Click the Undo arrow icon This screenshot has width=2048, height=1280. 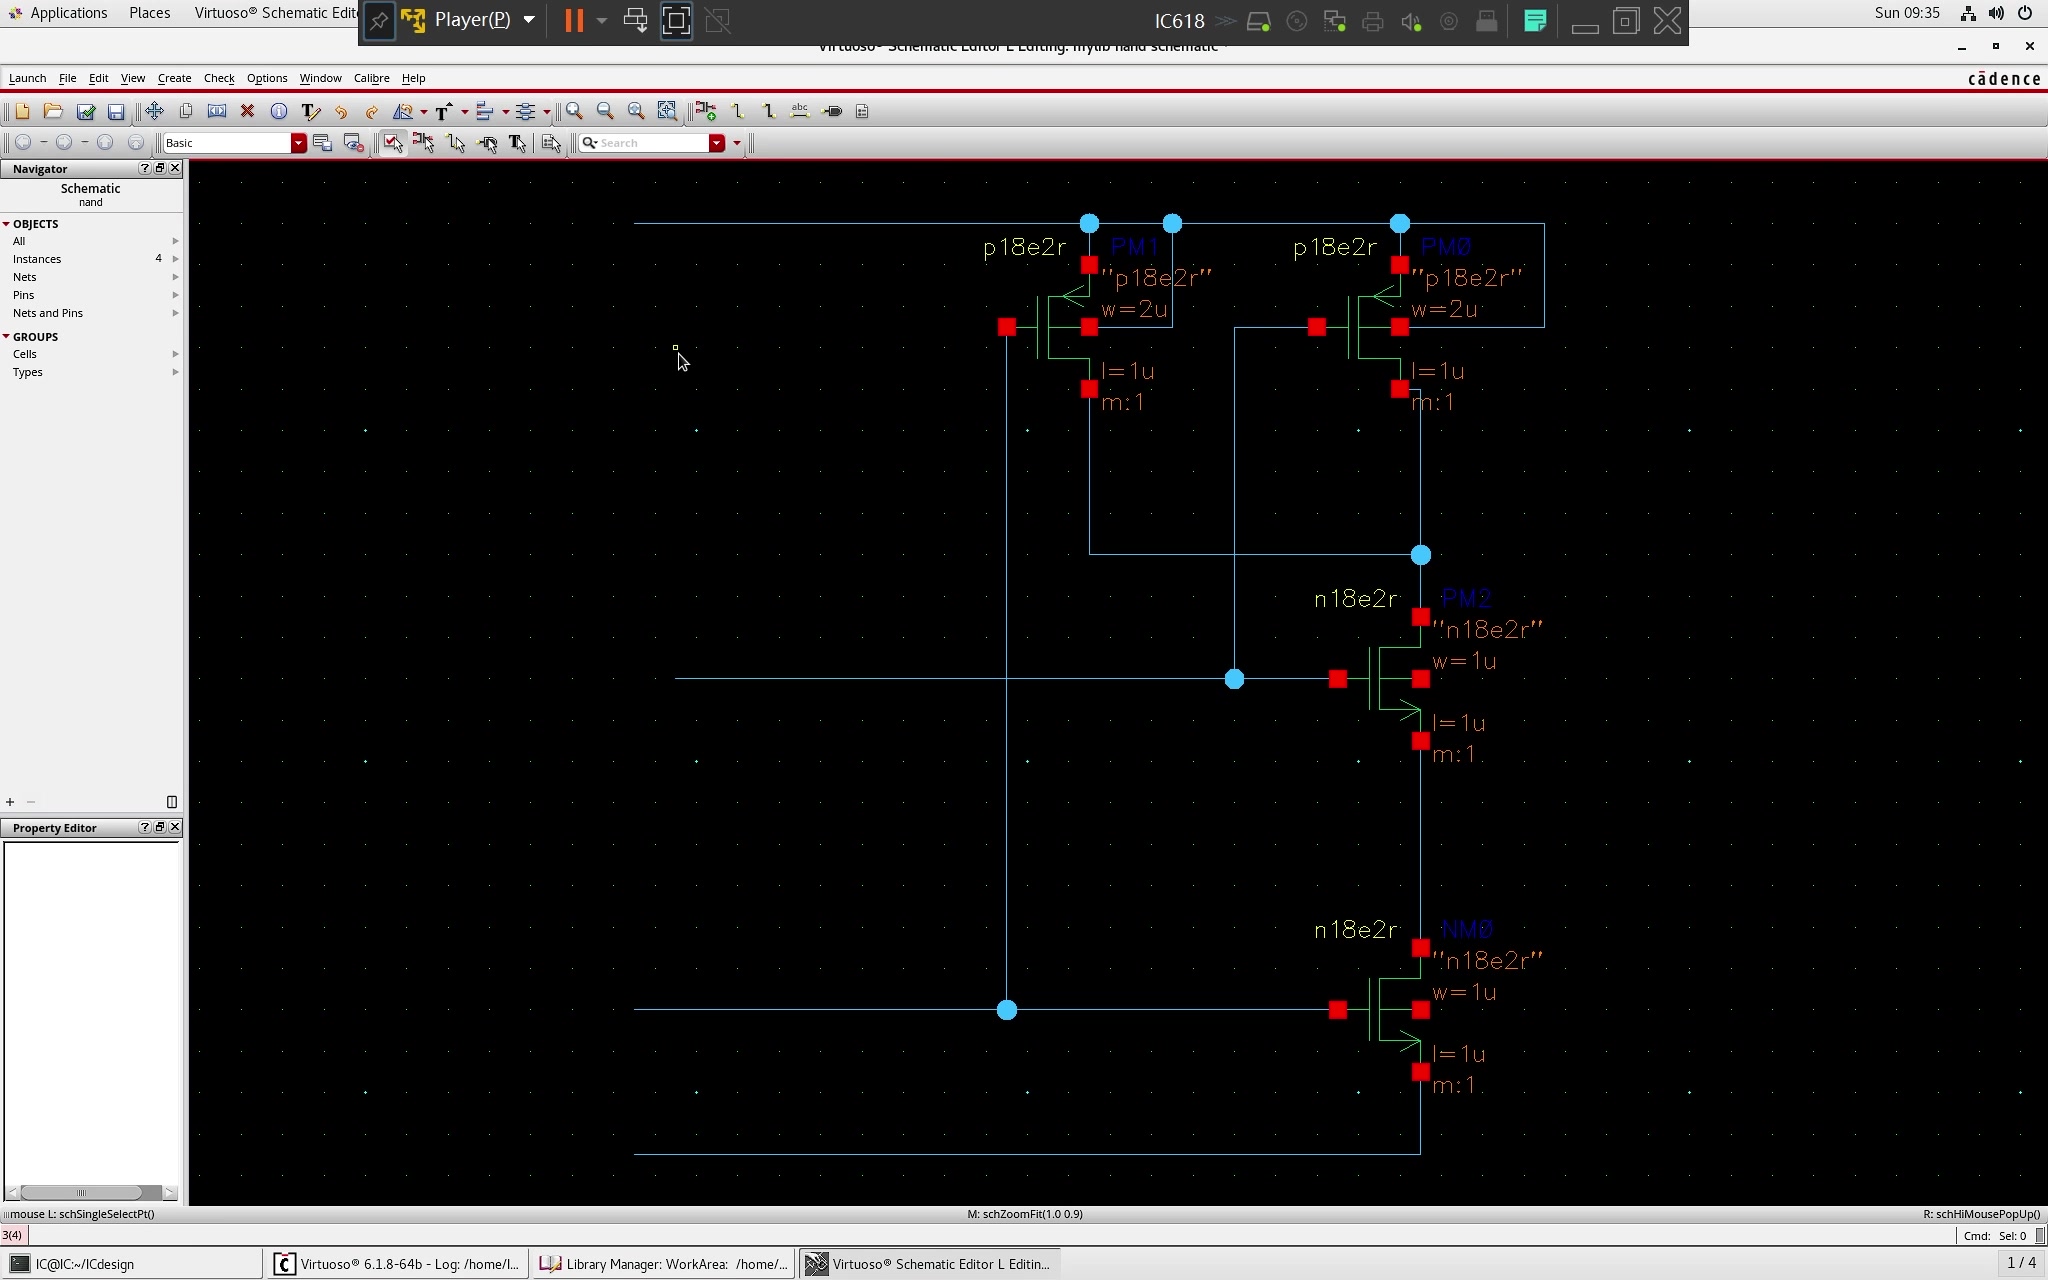(341, 111)
